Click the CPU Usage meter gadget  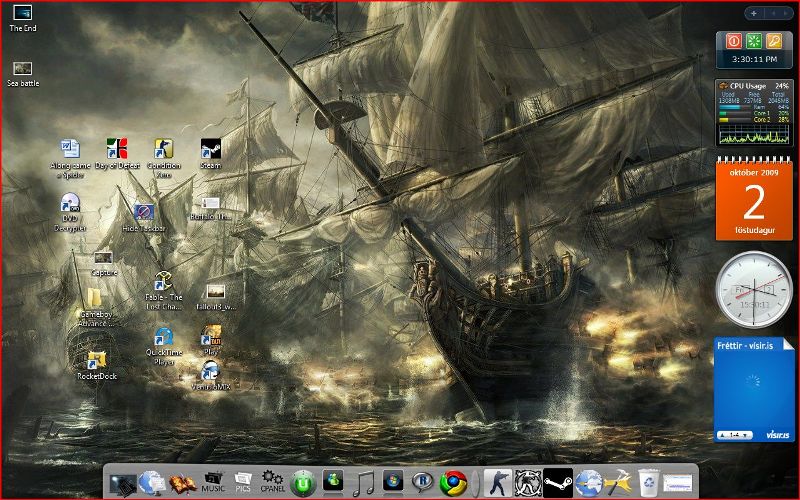(x=754, y=113)
